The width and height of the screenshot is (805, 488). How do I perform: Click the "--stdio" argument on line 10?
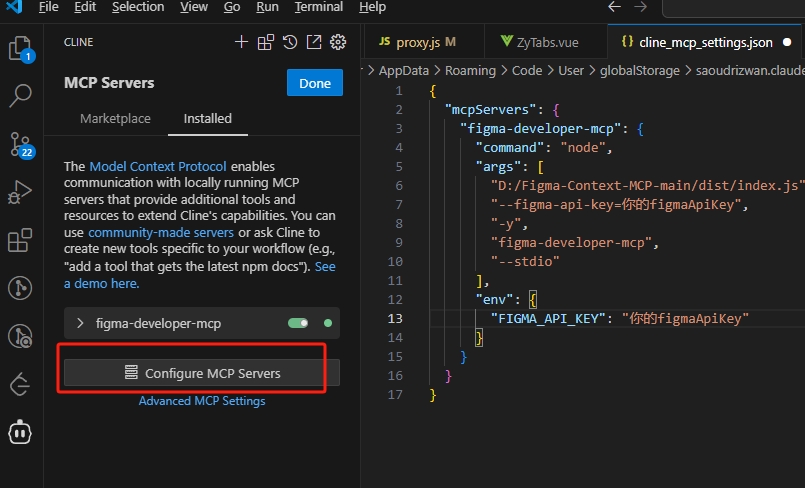[525, 261]
